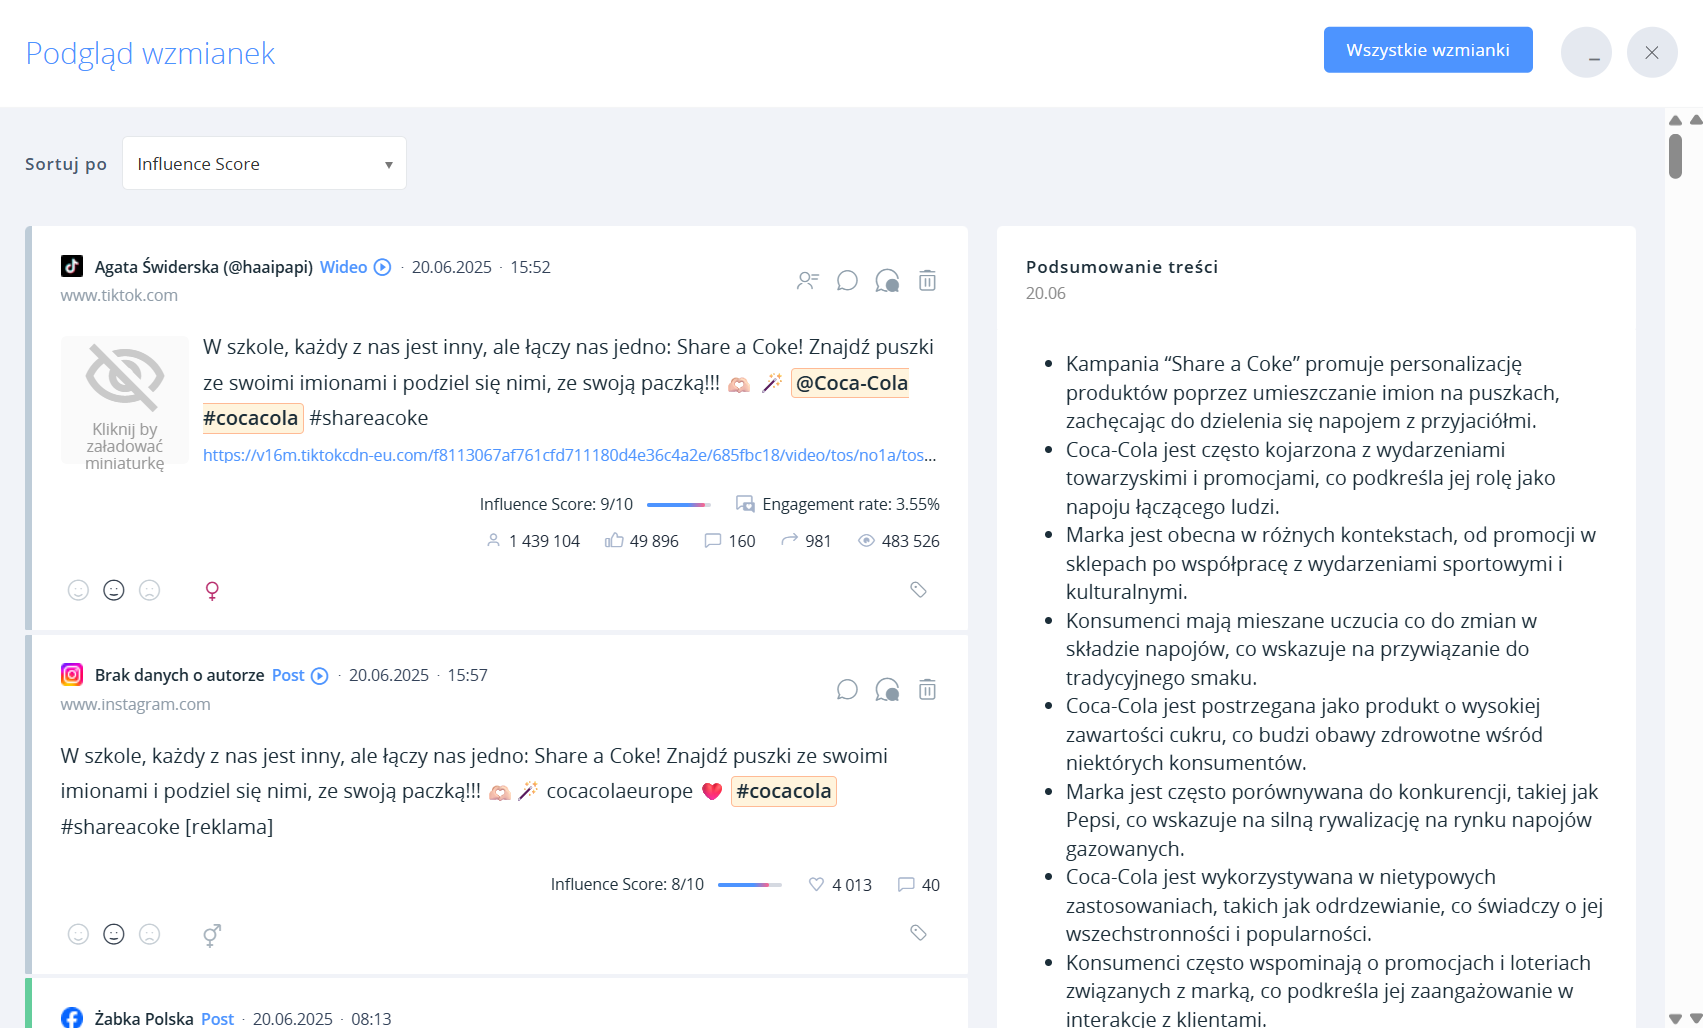Screen dimensions: 1703x1028
Task: Click the Wideo play link
Action: [344, 266]
